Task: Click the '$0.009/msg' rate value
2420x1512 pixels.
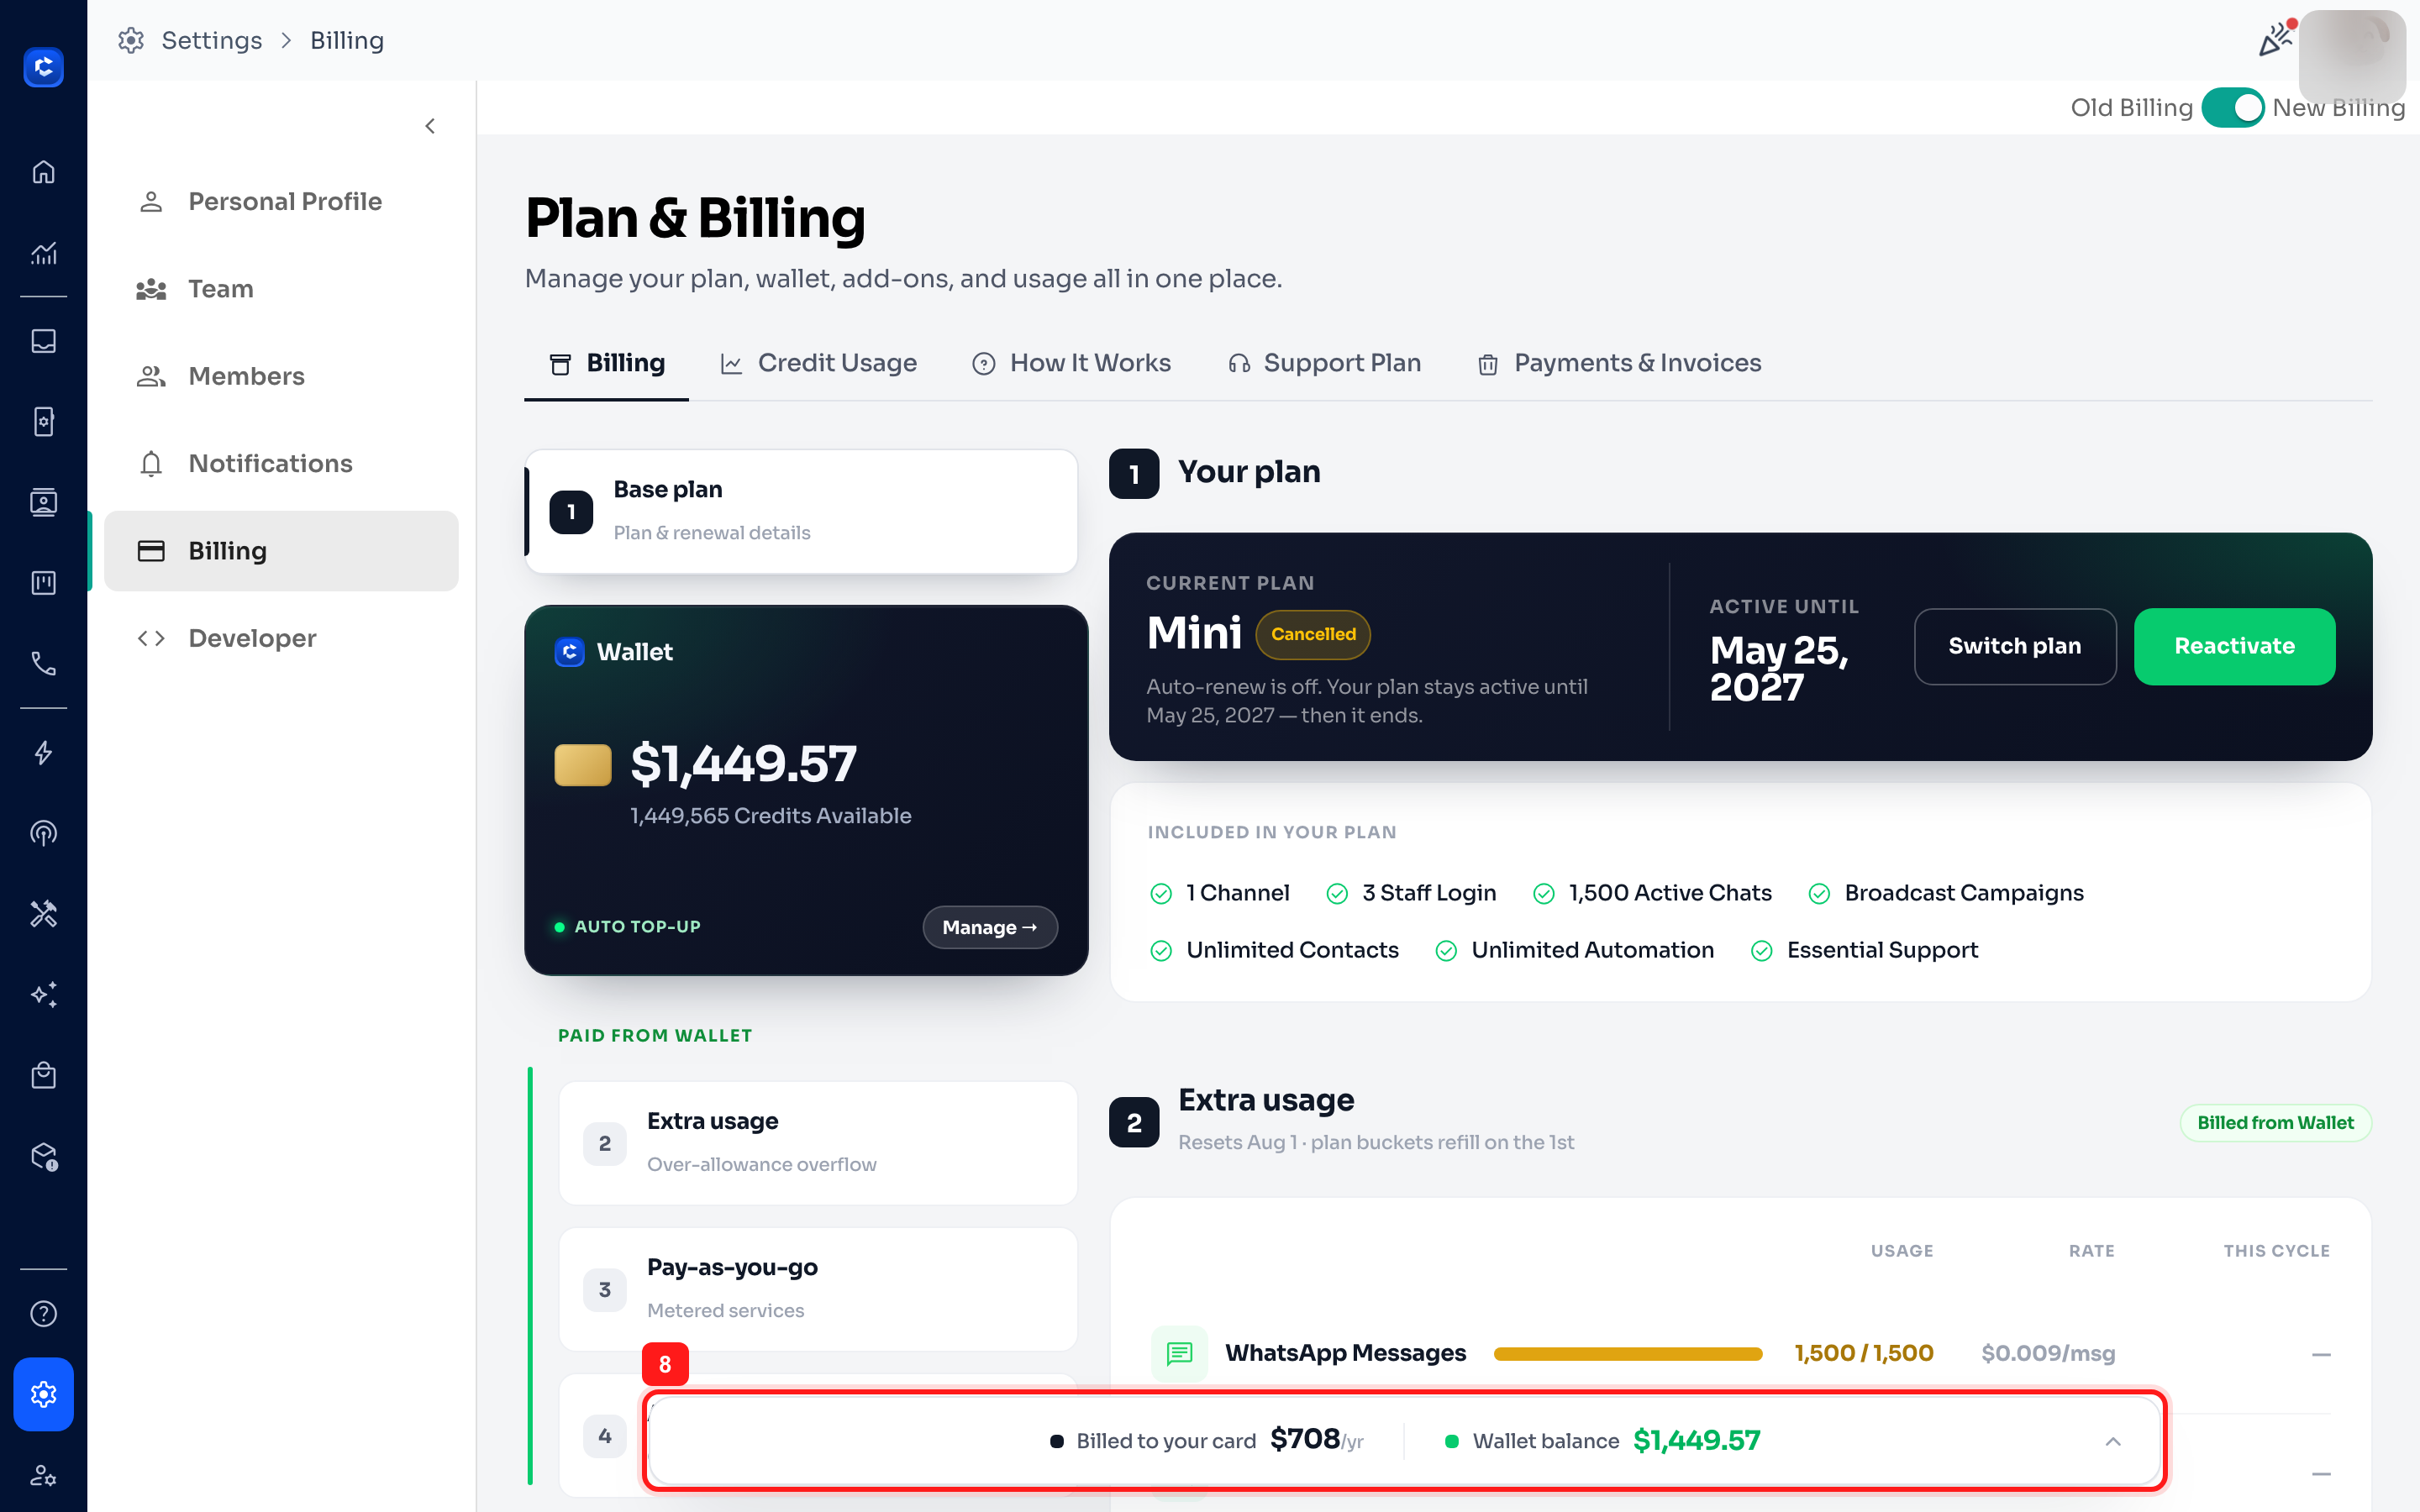Action: pos(2048,1353)
